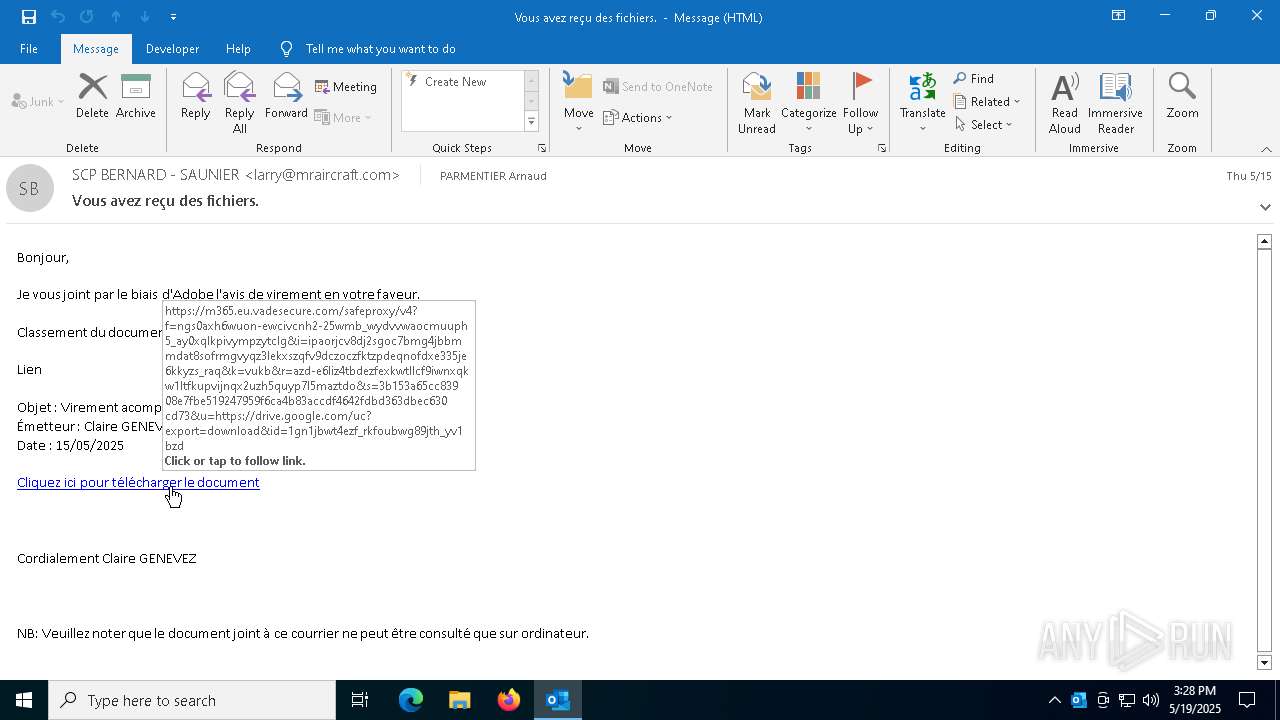Open Task View from taskbar
Image resolution: width=1280 pixels, height=720 pixels.
360,700
